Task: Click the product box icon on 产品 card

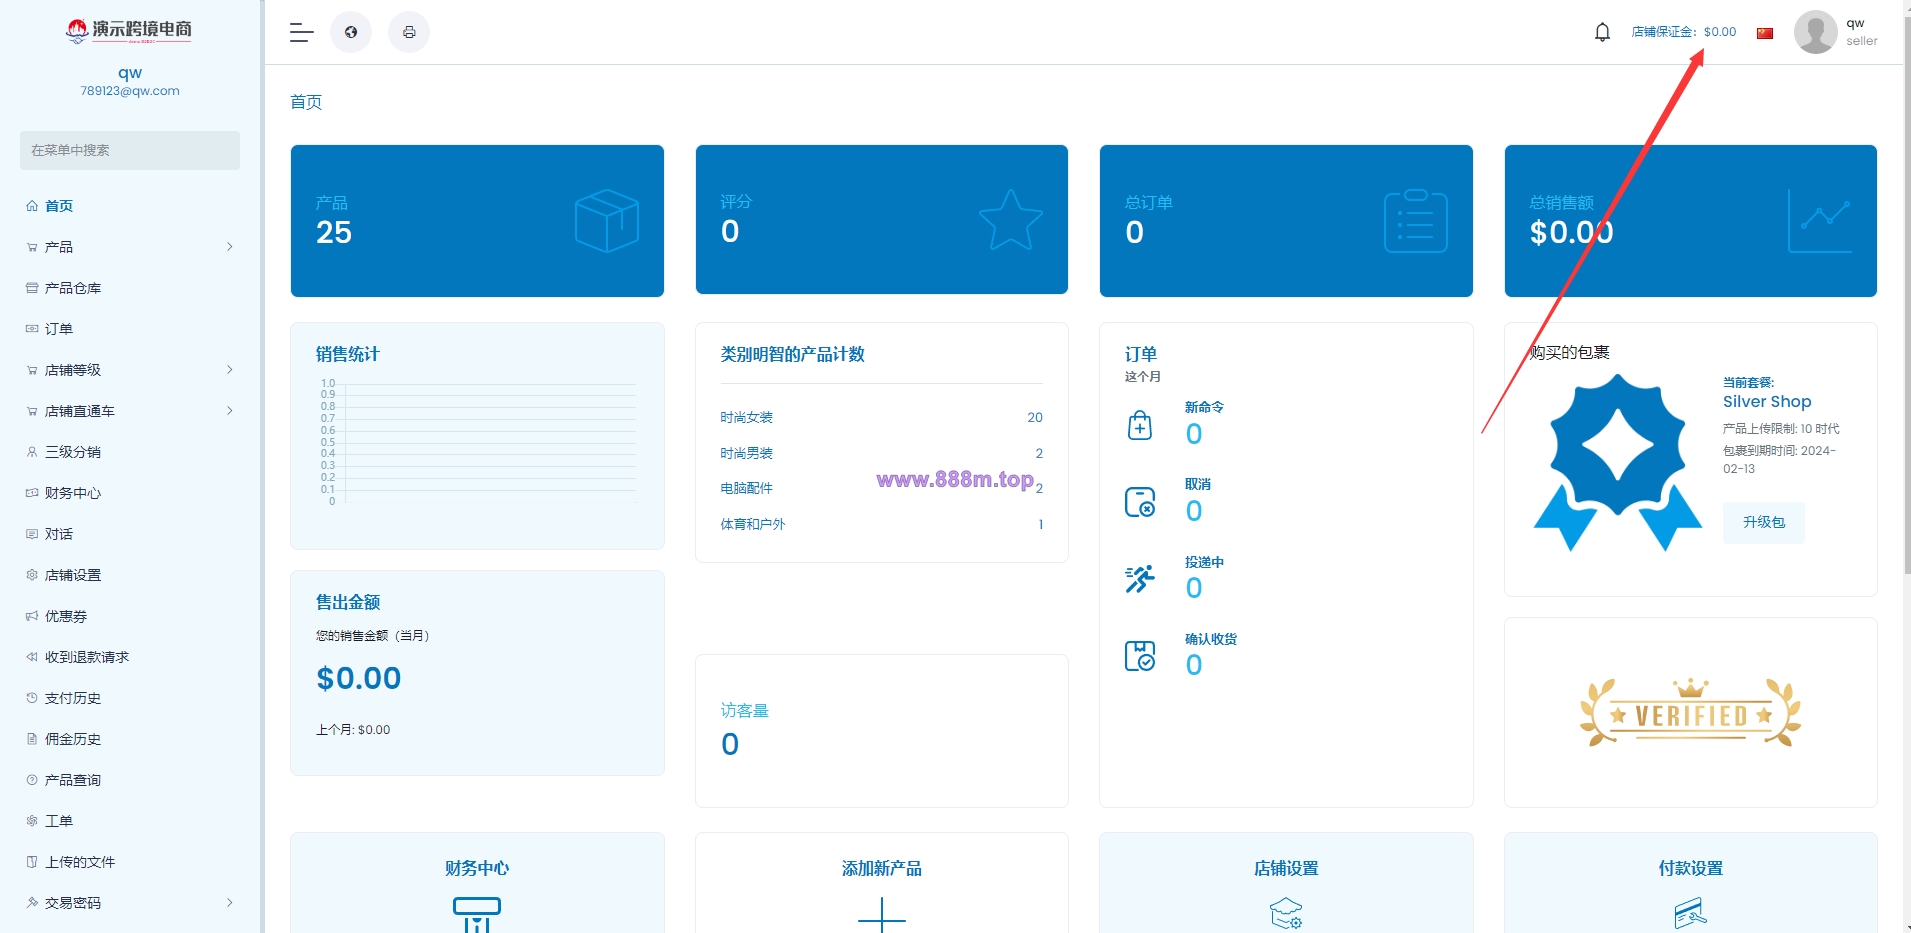Action: pyautogui.click(x=607, y=221)
